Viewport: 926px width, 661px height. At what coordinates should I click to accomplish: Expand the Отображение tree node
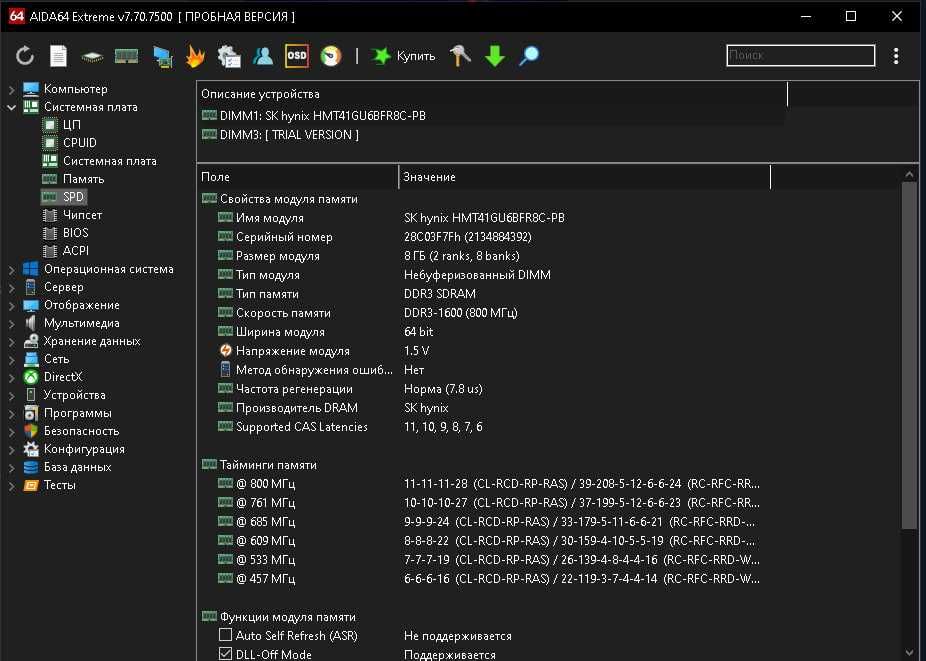[x=11, y=306]
